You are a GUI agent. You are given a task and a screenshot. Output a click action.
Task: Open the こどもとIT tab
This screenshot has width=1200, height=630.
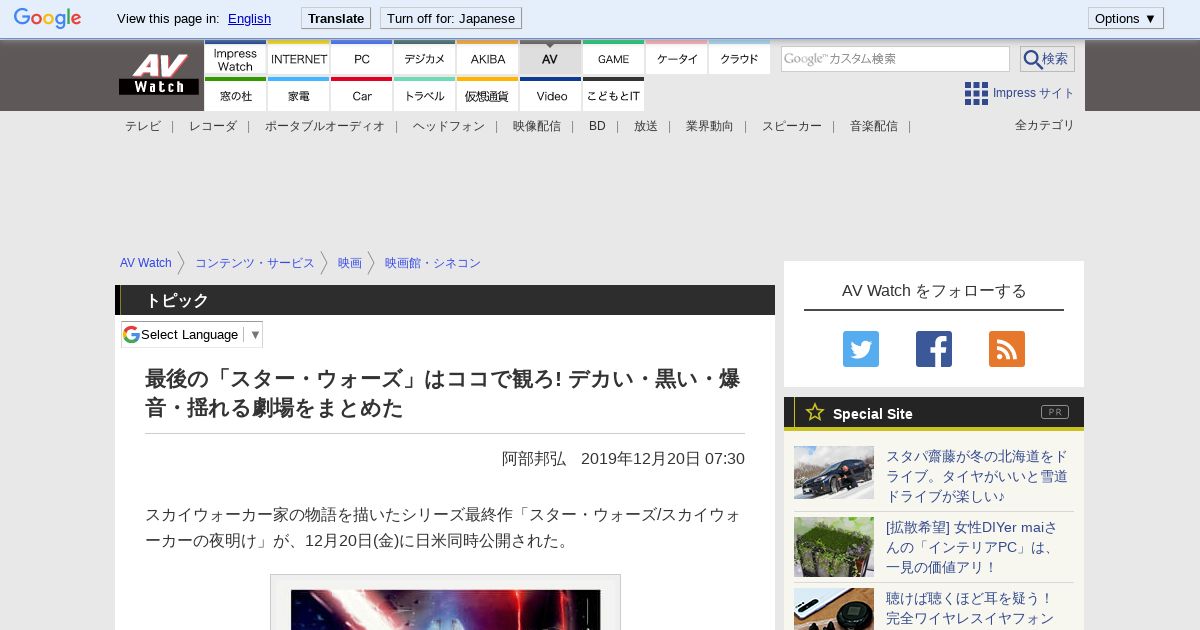coord(613,95)
